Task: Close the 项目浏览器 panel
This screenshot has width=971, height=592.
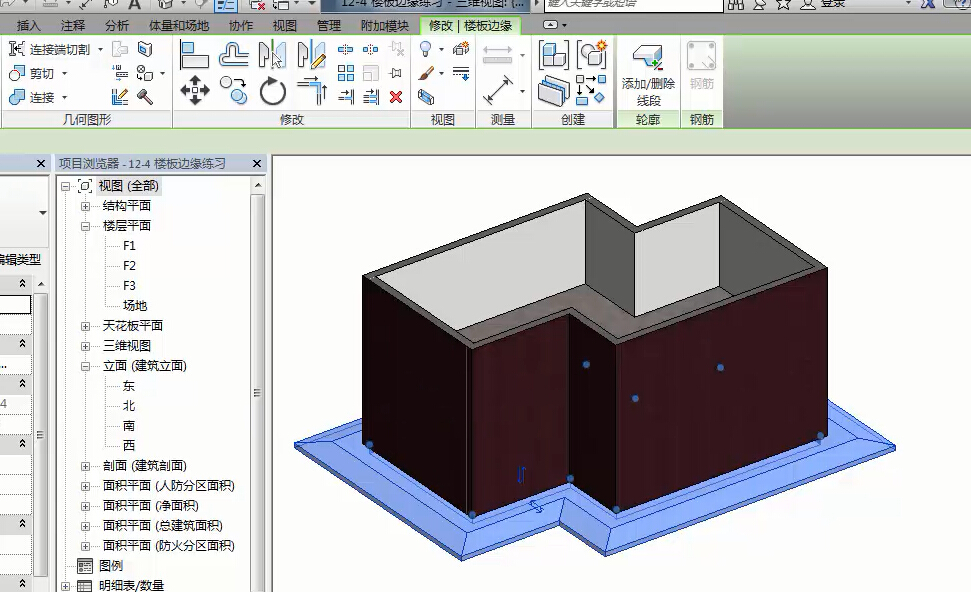Action: [x=257, y=163]
